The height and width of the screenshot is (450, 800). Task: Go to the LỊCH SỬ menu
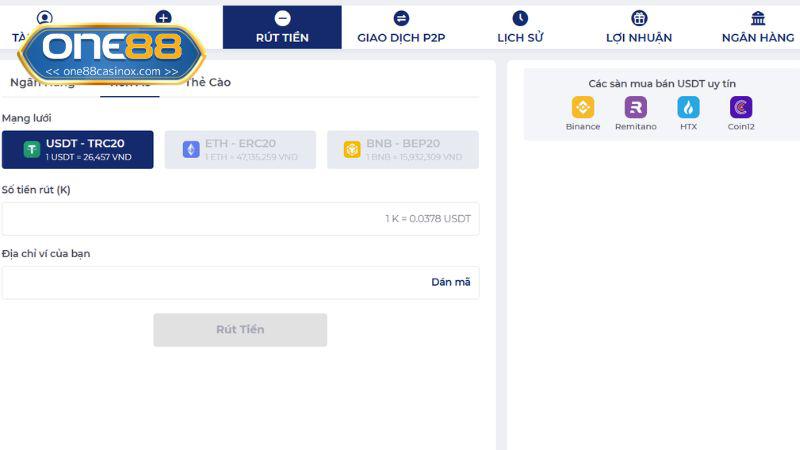(x=520, y=38)
